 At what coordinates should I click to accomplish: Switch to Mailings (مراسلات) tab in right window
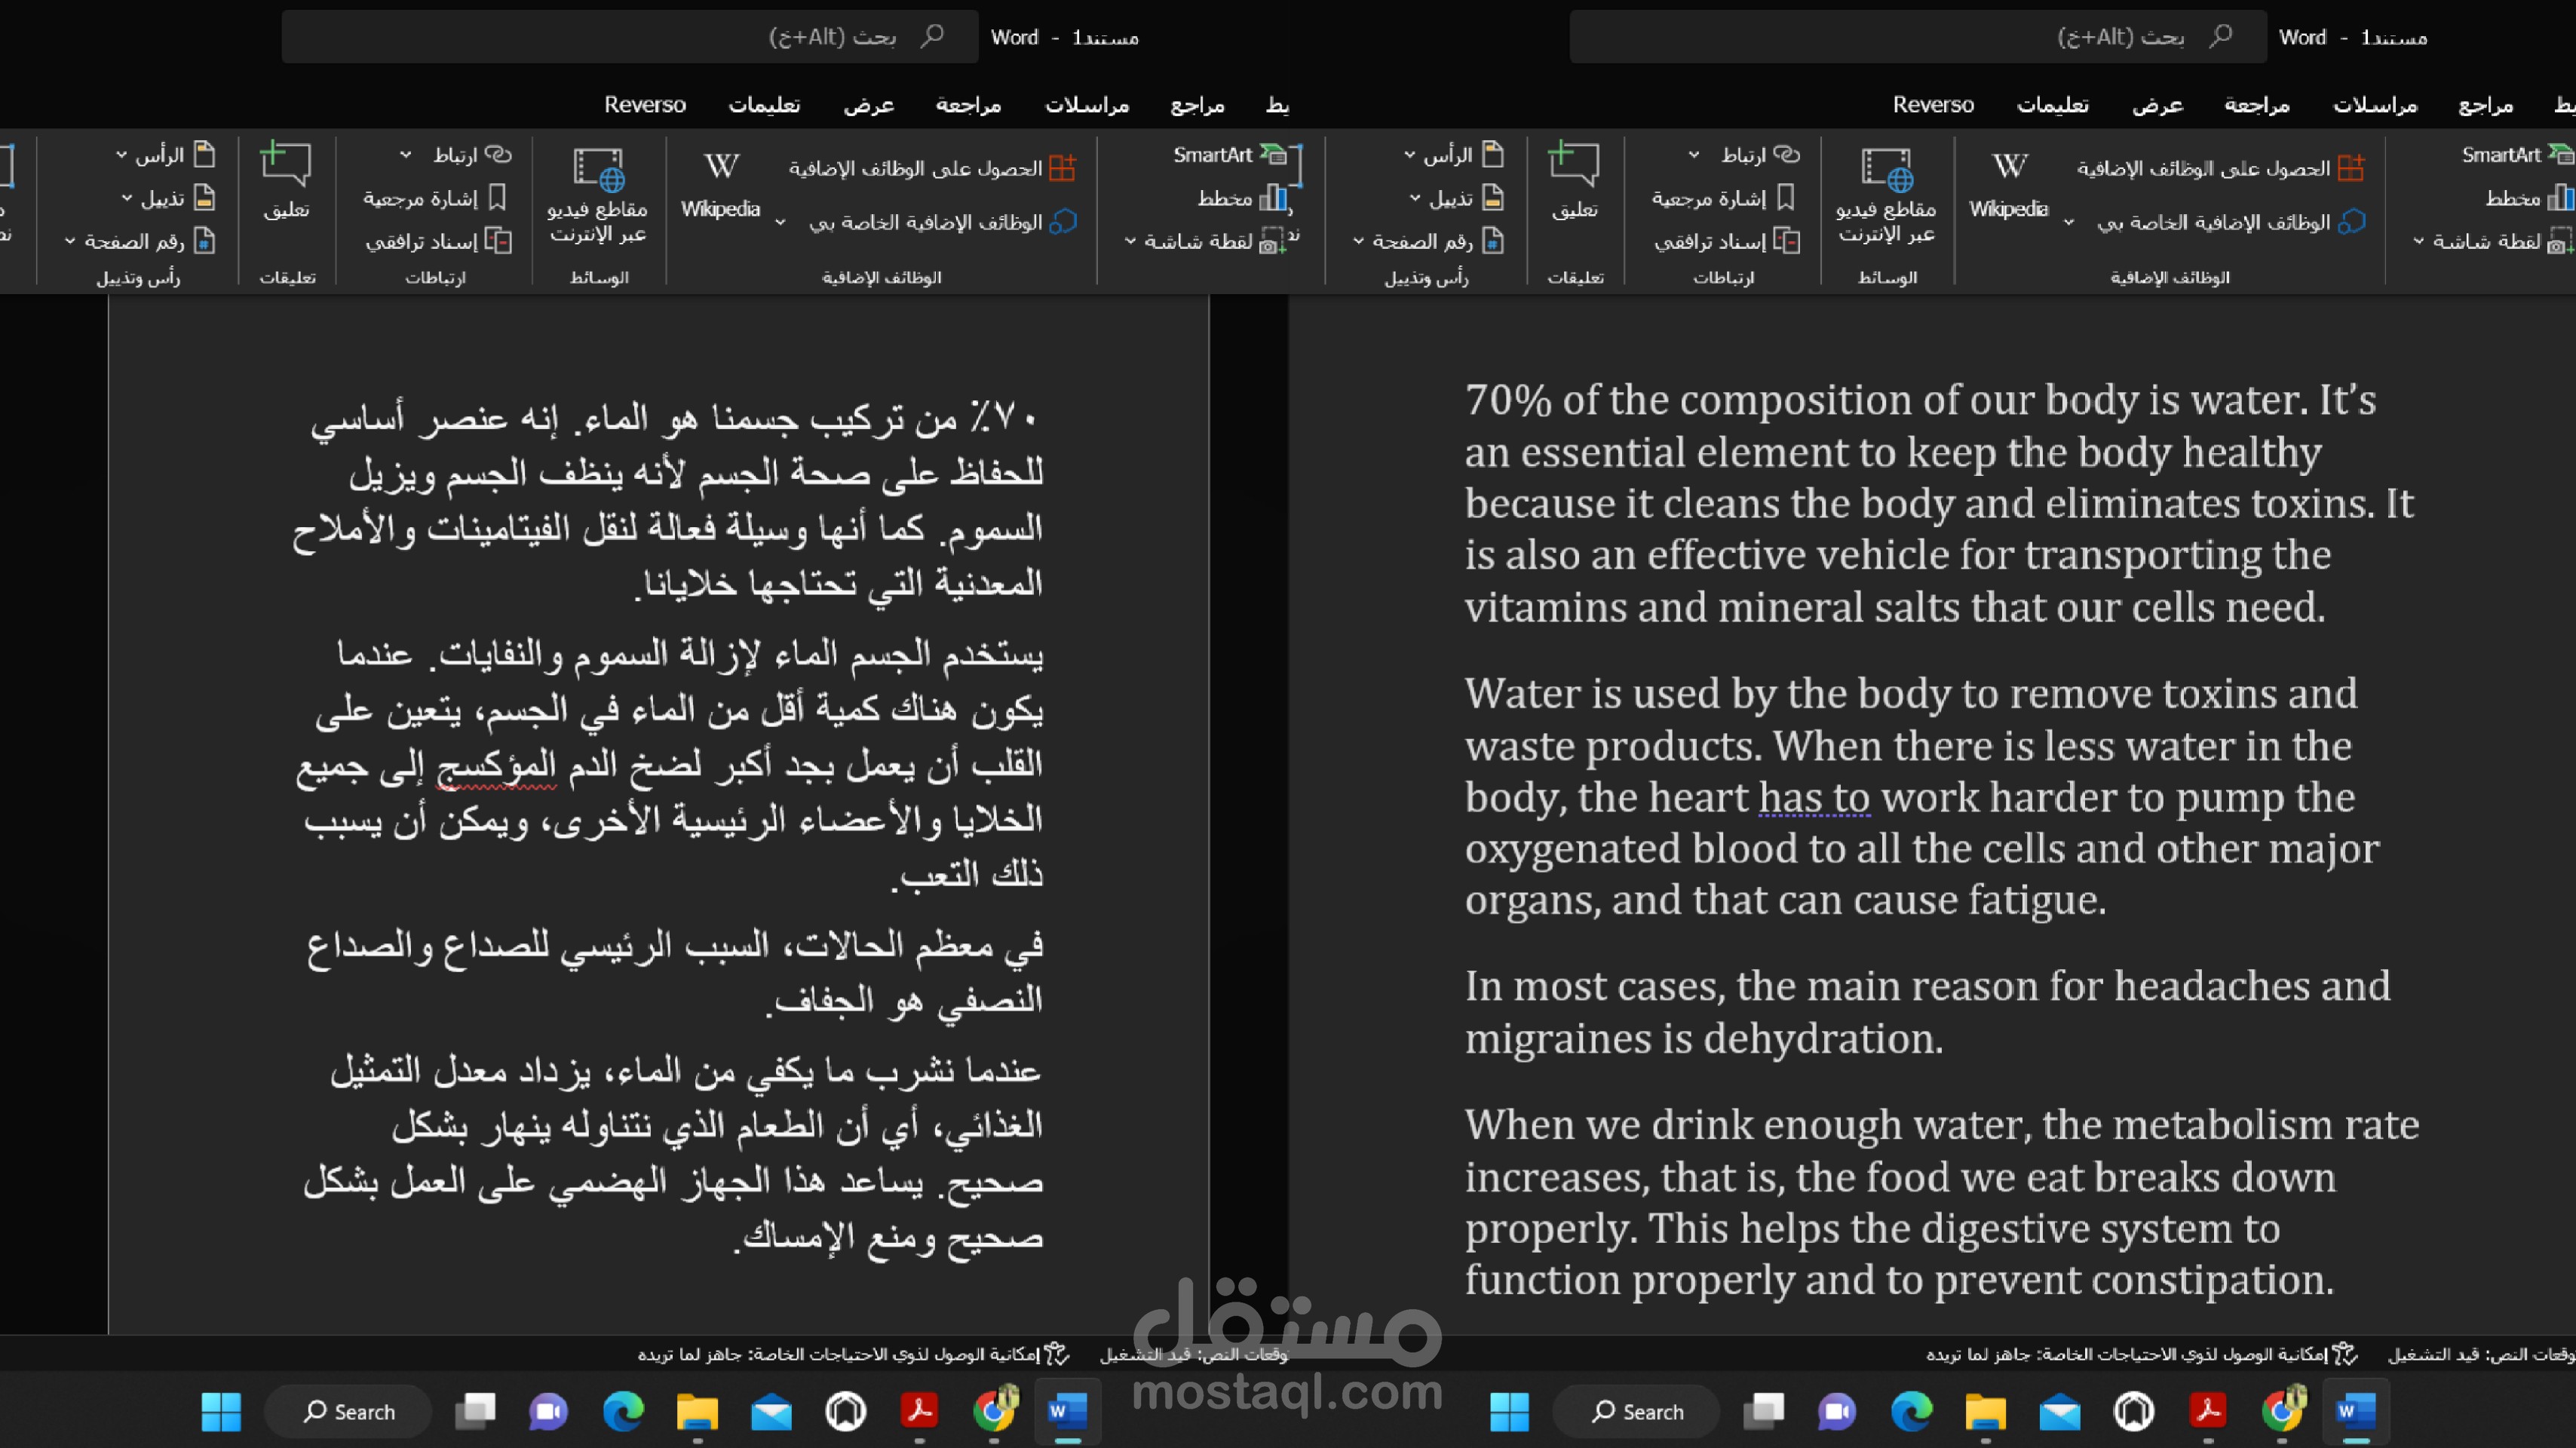coord(2375,105)
